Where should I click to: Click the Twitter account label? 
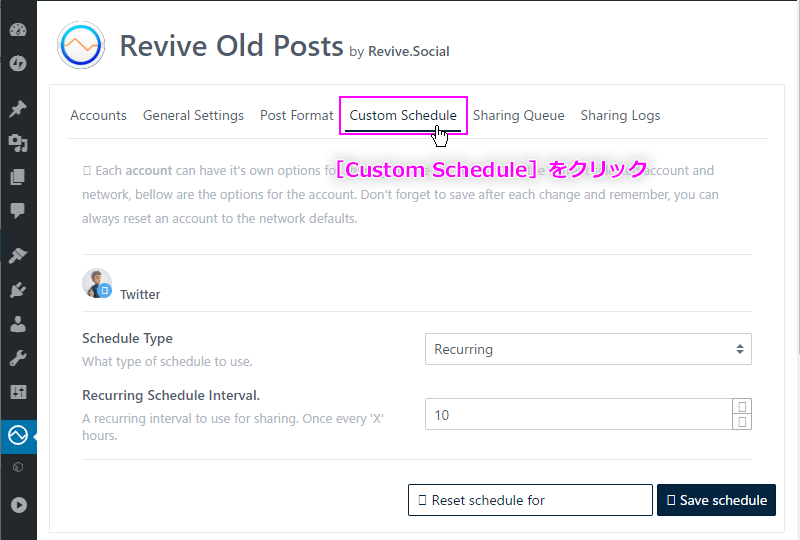coord(140,294)
